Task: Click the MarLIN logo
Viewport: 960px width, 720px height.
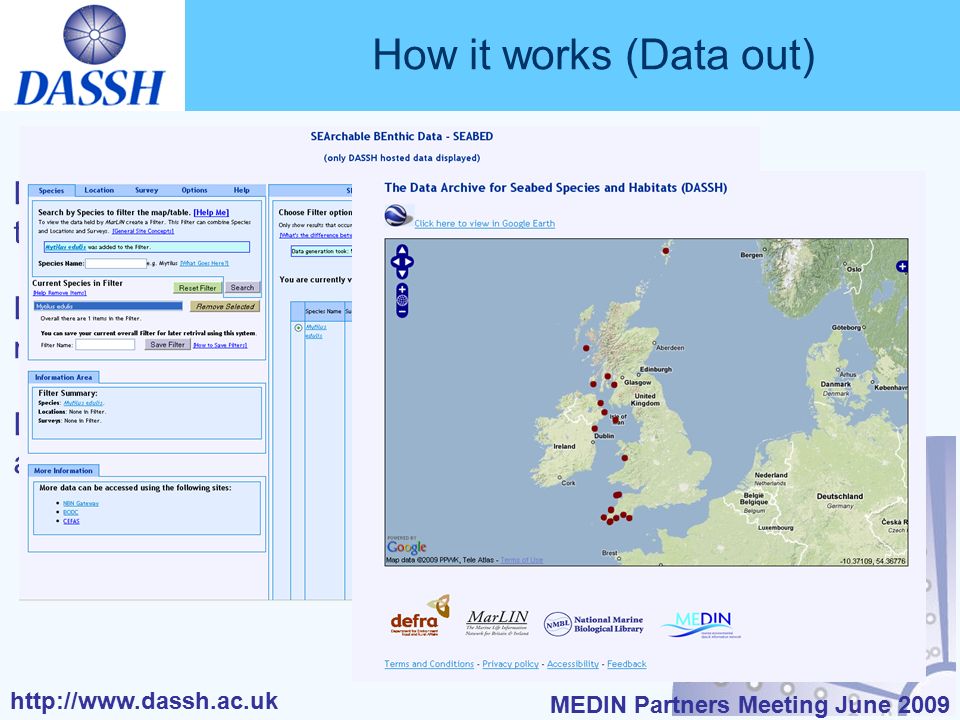Action: [x=497, y=623]
